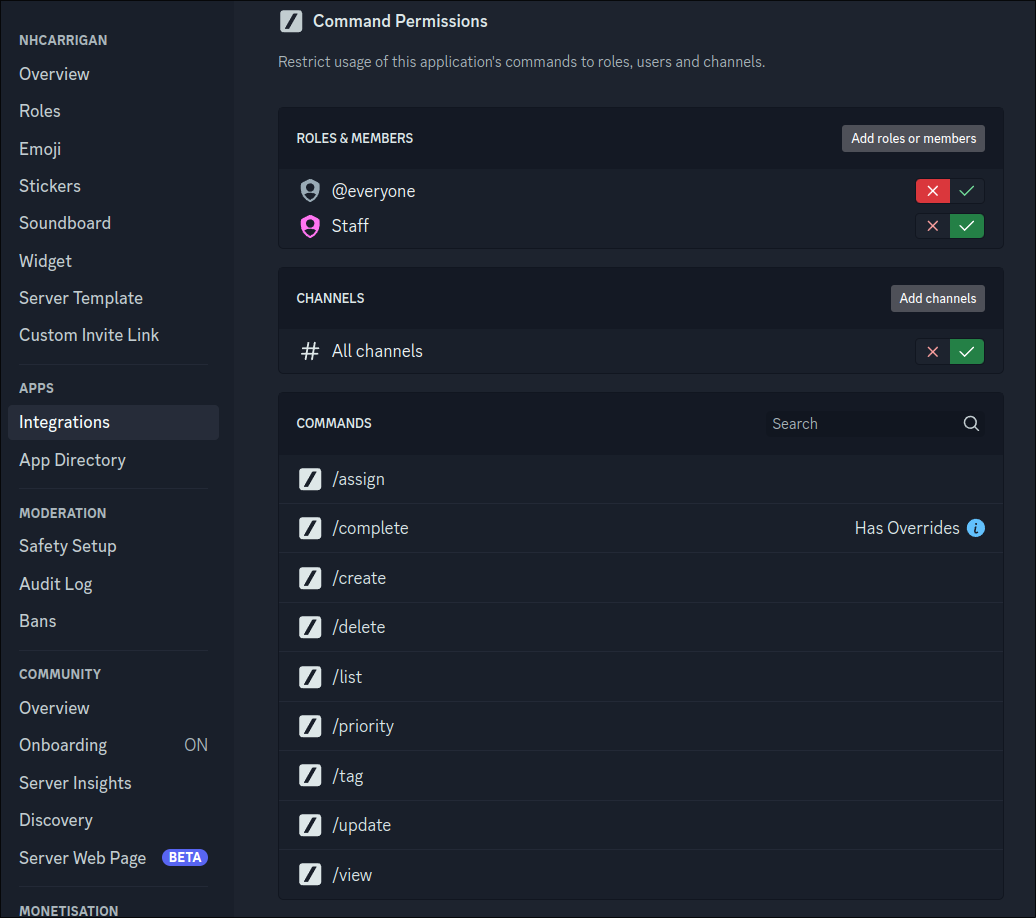Focus the Commands search field
1036x918 pixels.
[860, 424]
